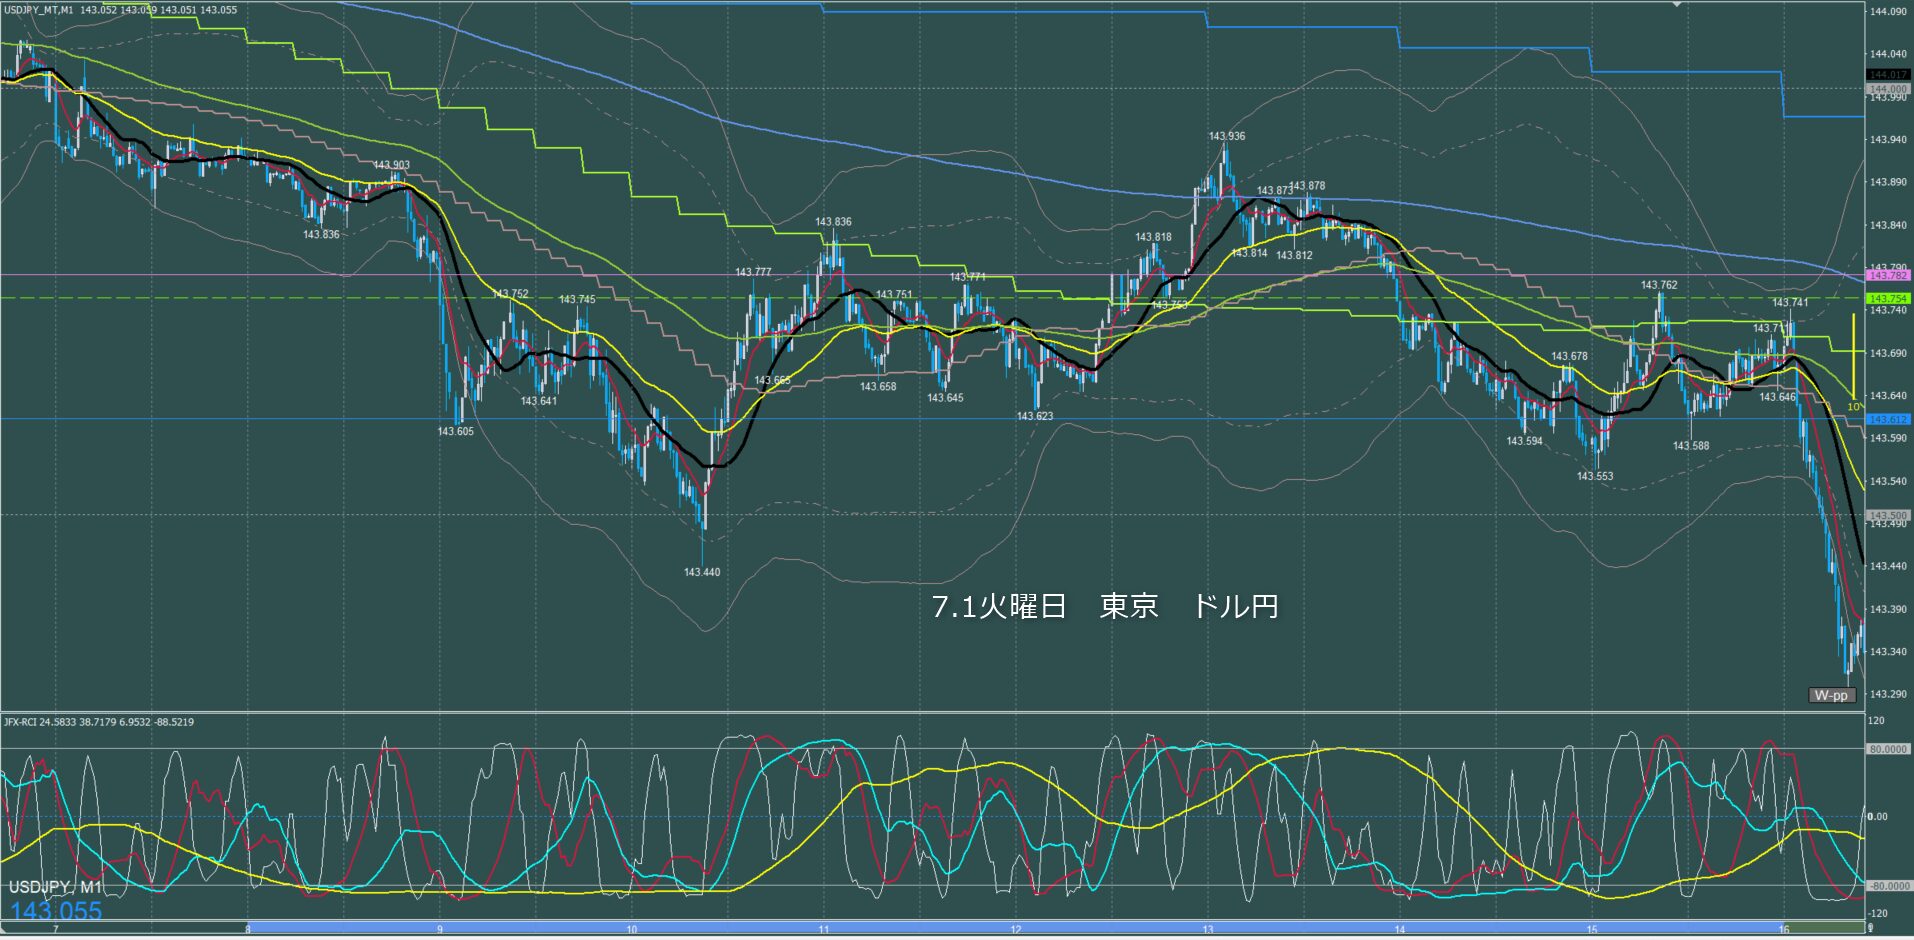Click the 143.745 price label
The width and height of the screenshot is (1914, 940).
[x=577, y=299]
